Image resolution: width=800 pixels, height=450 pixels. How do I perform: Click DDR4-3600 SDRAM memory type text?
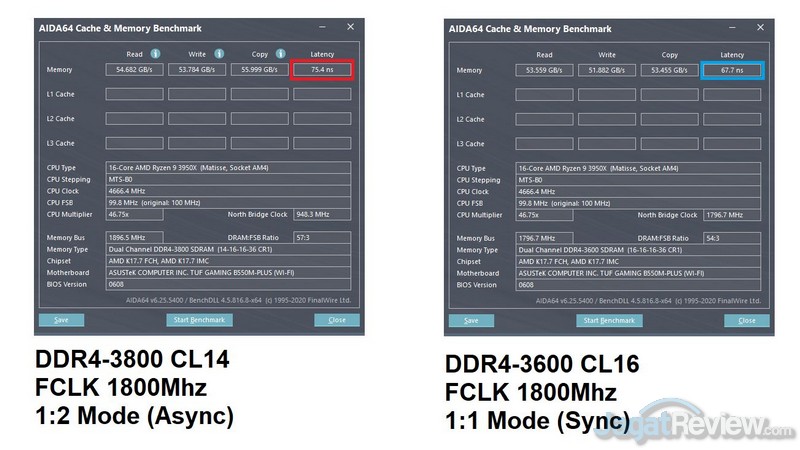pyautogui.click(x=601, y=250)
